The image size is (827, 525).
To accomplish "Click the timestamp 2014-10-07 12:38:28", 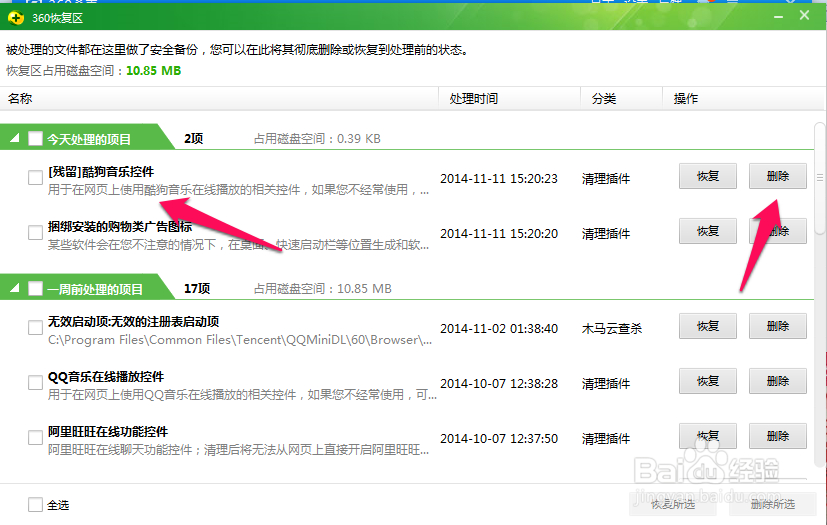I will [499, 384].
